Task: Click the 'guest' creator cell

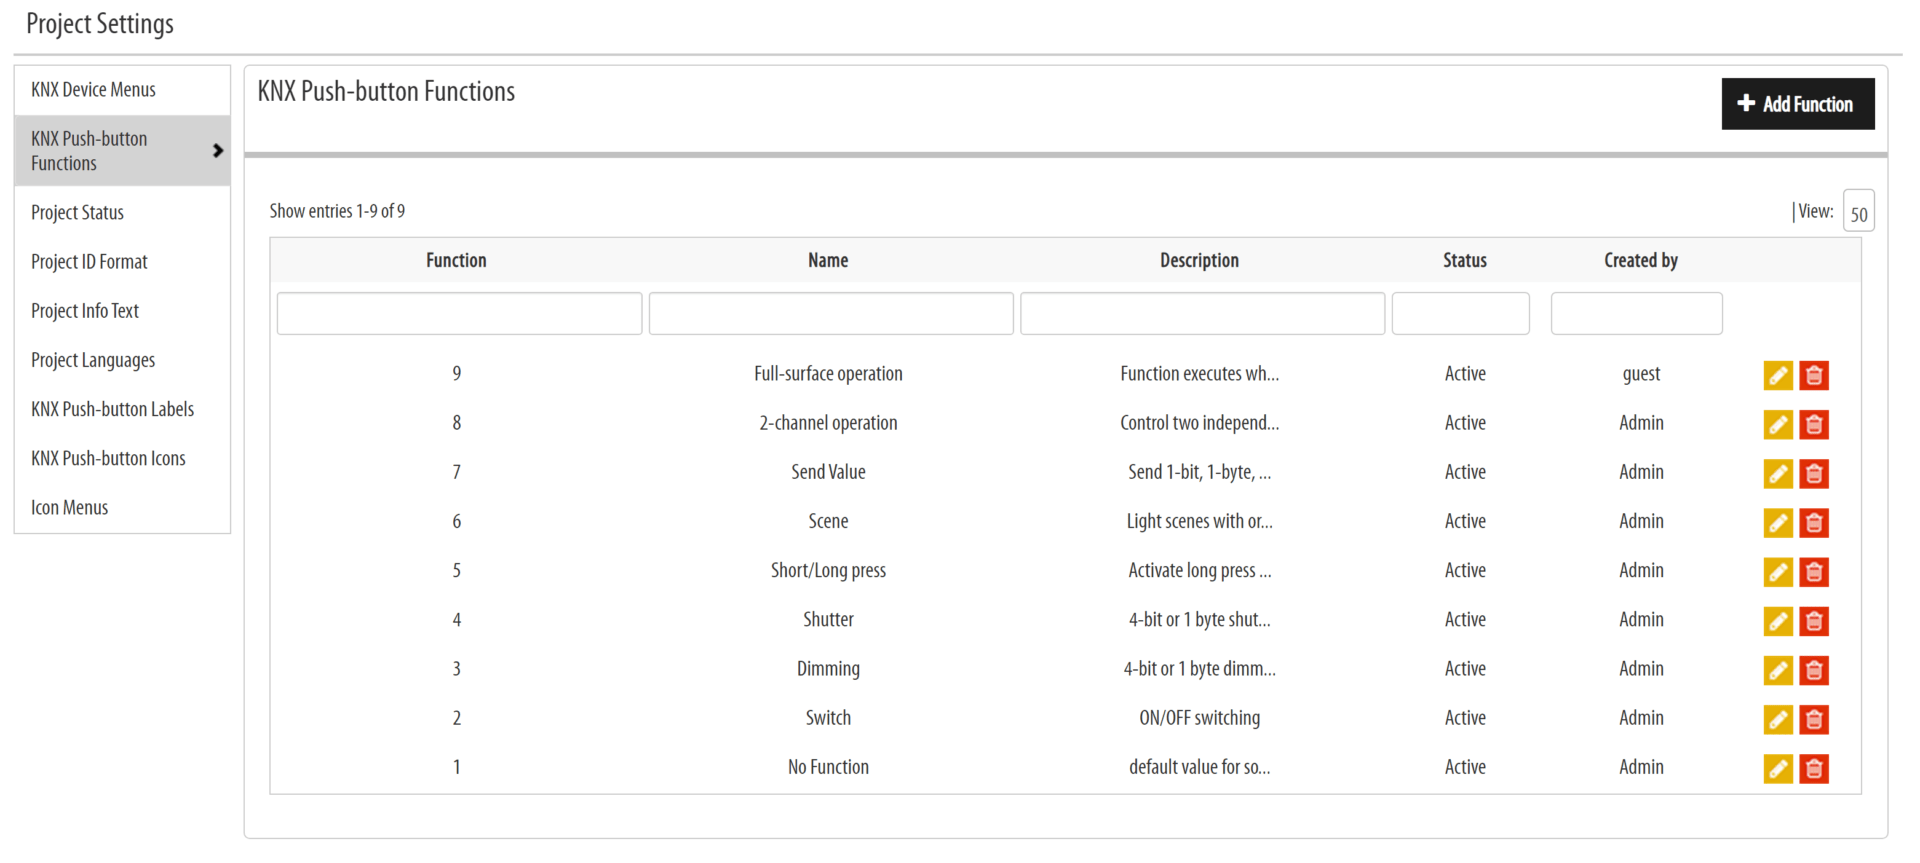Action: [x=1641, y=374]
